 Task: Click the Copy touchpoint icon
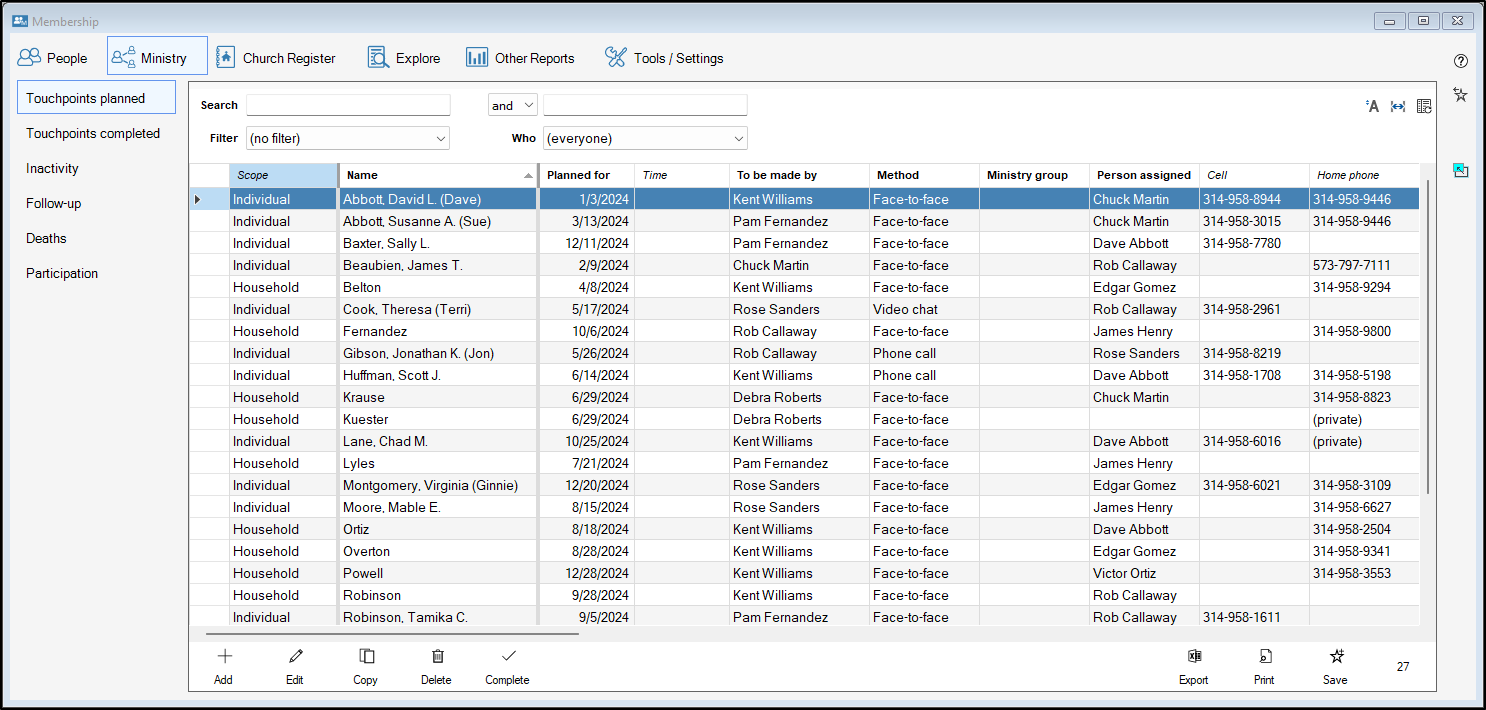pyautogui.click(x=366, y=657)
